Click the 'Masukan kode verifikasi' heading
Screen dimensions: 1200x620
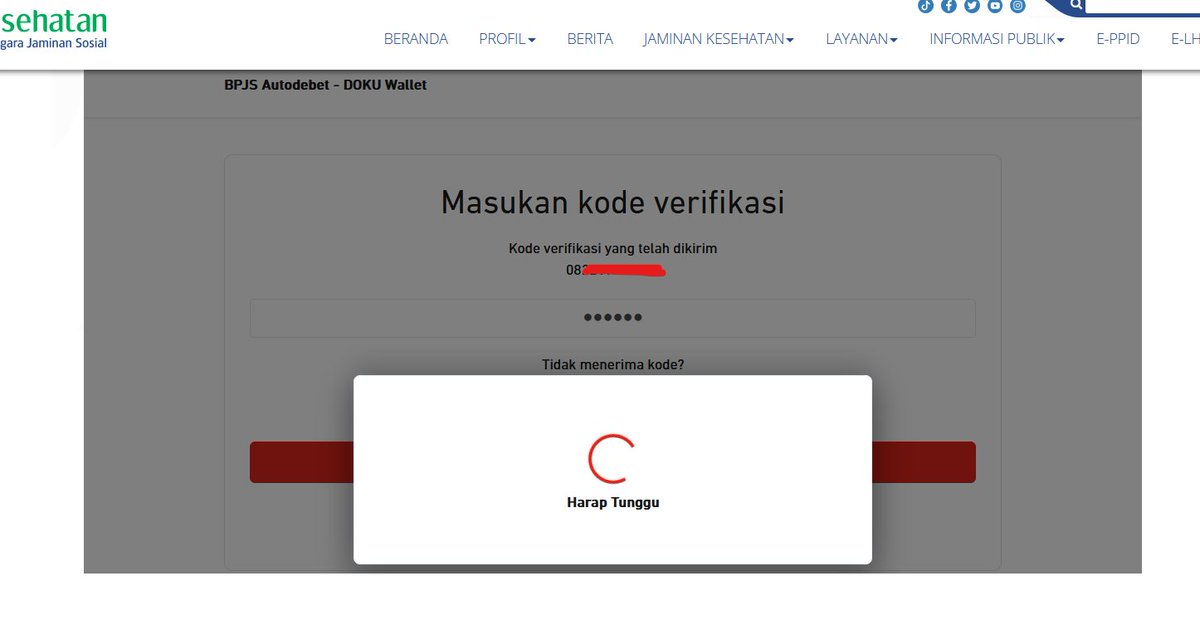pyautogui.click(x=612, y=202)
